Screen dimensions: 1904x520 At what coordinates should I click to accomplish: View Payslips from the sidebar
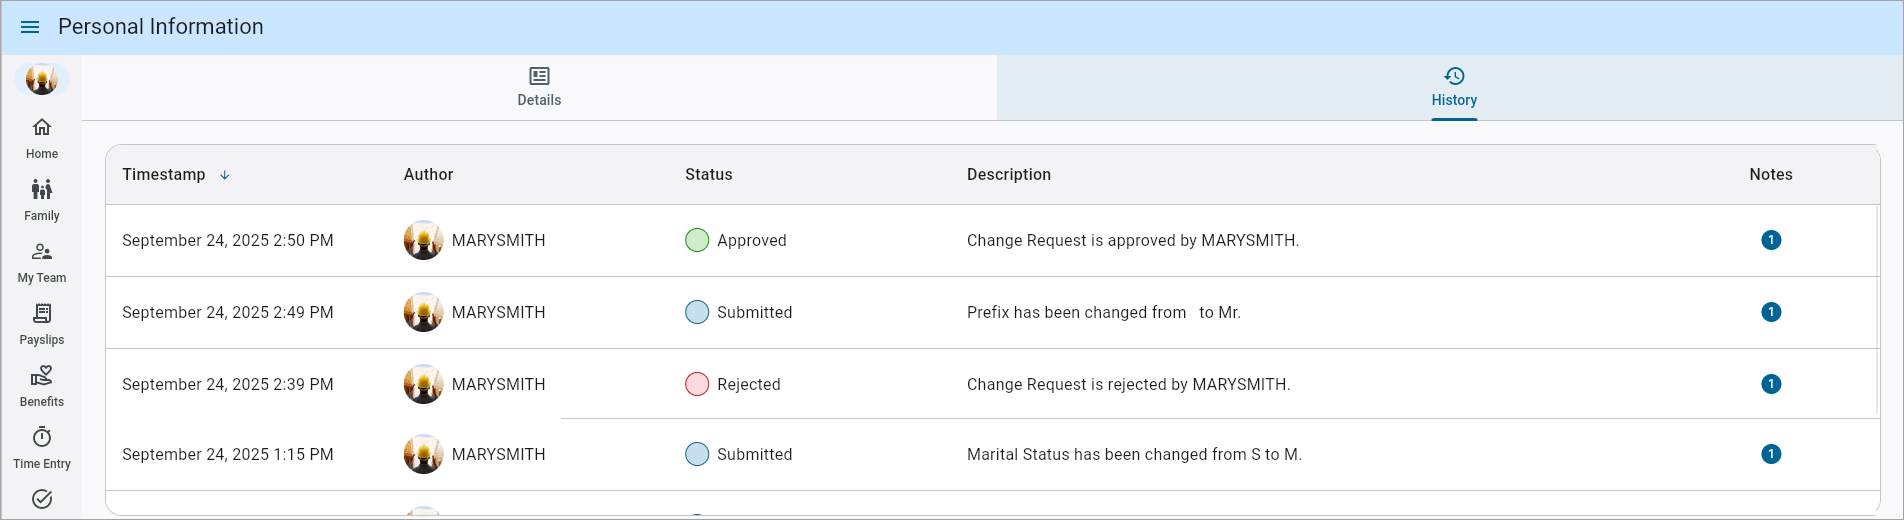(42, 324)
